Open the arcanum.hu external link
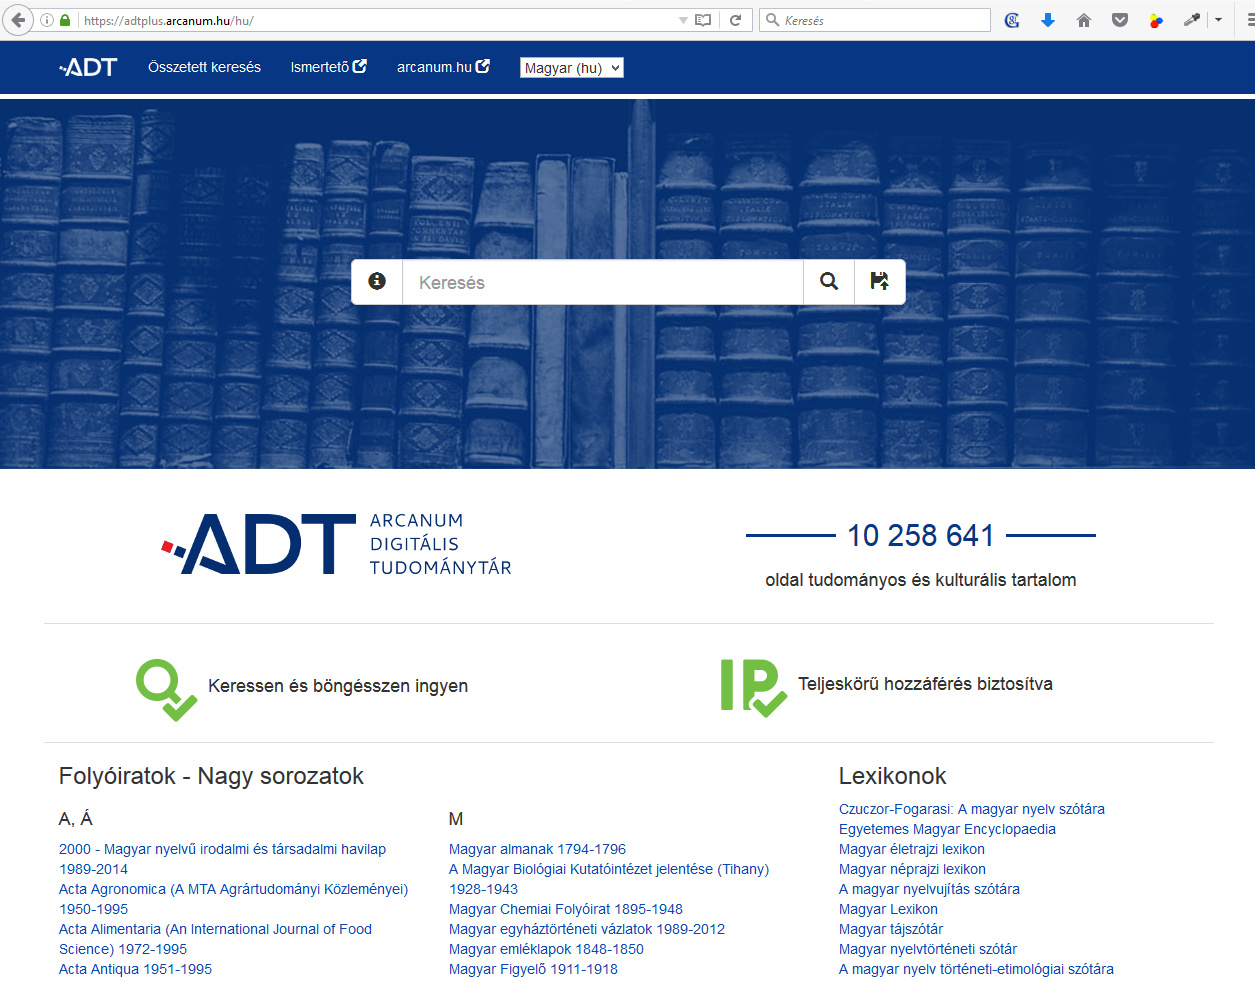 [x=443, y=67]
